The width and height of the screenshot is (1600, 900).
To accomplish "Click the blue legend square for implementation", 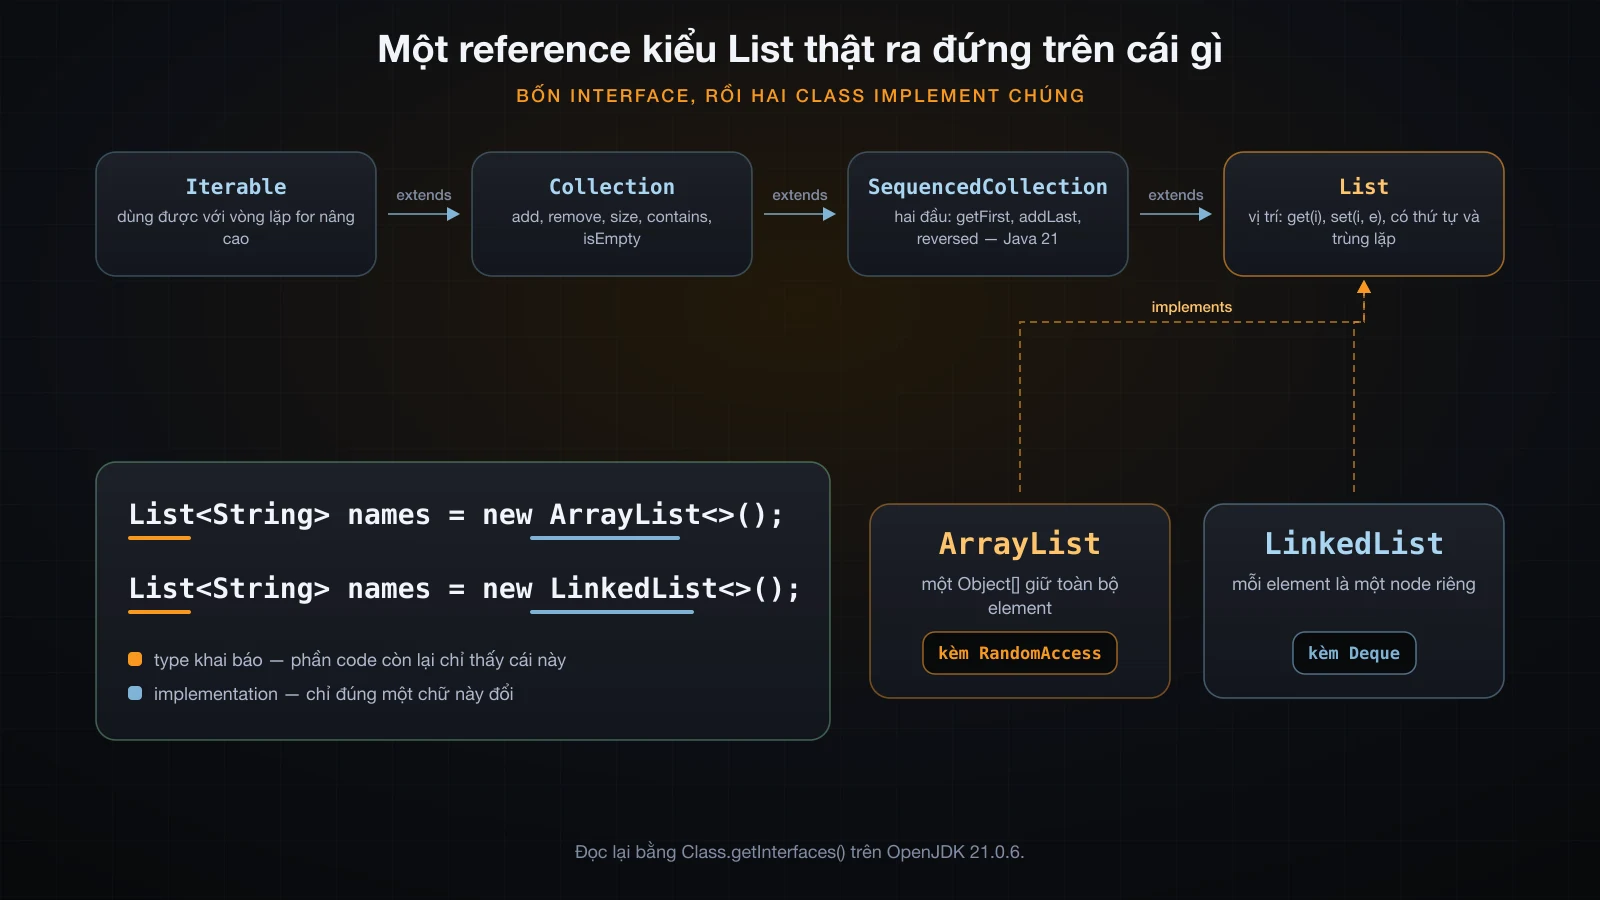I will pyautogui.click(x=135, y=693).
